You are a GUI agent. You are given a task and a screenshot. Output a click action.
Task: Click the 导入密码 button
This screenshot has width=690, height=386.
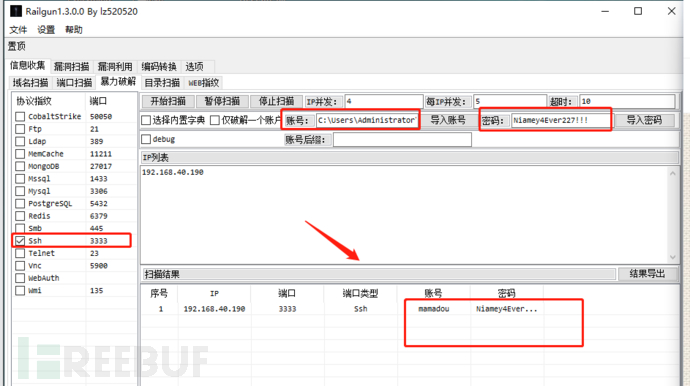[644, 120]
